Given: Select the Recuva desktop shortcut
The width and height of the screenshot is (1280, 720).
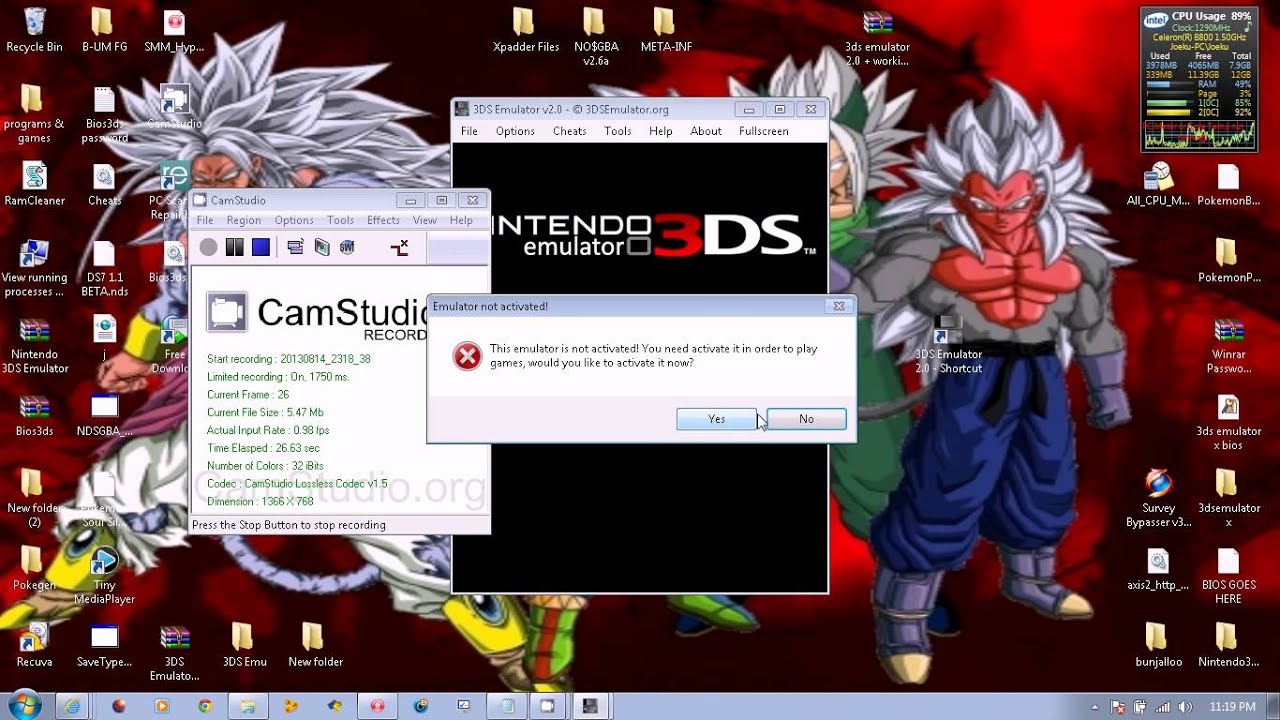Looking at the screenshot, I should click(34, 645).
